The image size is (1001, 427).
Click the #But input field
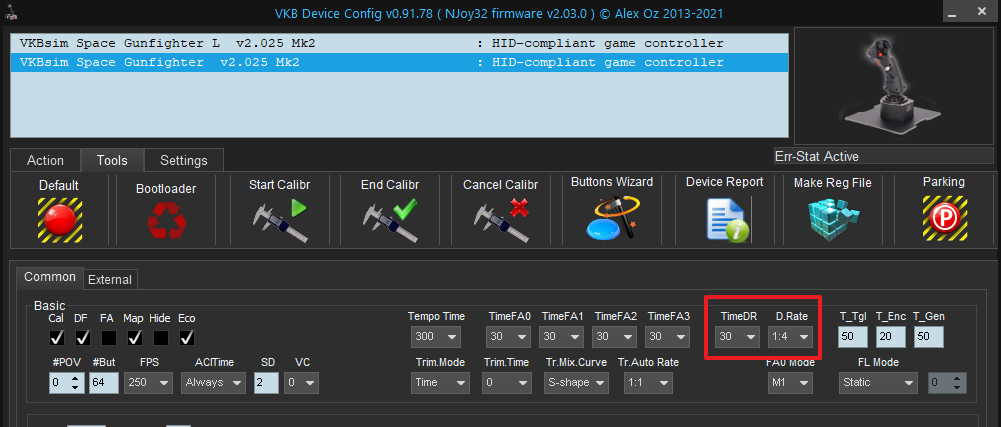coord(103,382)
